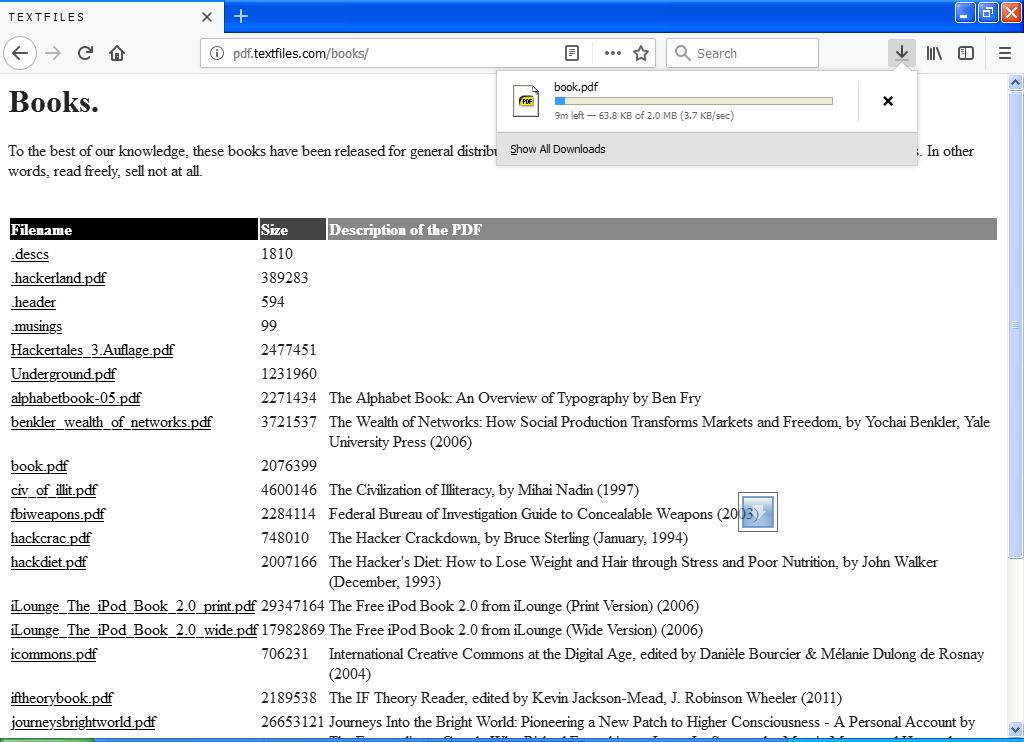Click size value 2076399
Screen dimensions: 1024x742
289,466
